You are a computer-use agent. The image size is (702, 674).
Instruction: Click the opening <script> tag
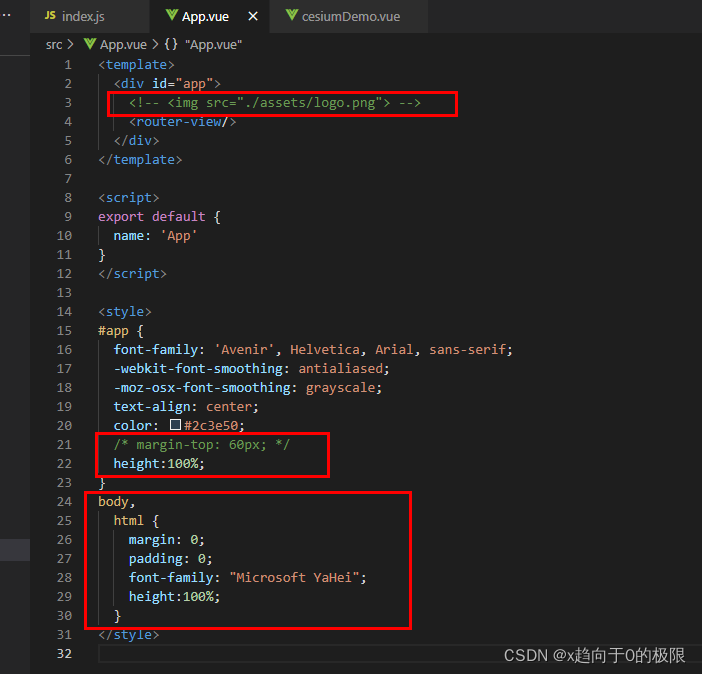(128, 198)
